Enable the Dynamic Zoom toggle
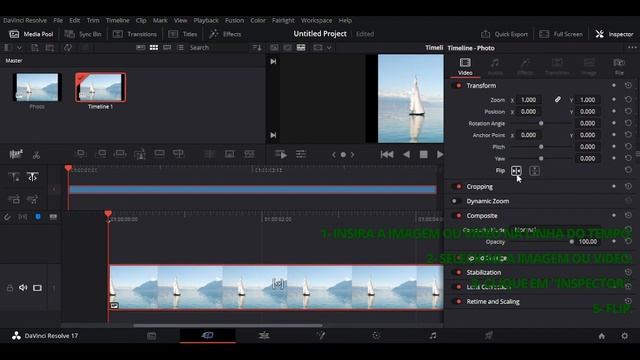Viewport: 640px width, 360px height. pos(455,201)
